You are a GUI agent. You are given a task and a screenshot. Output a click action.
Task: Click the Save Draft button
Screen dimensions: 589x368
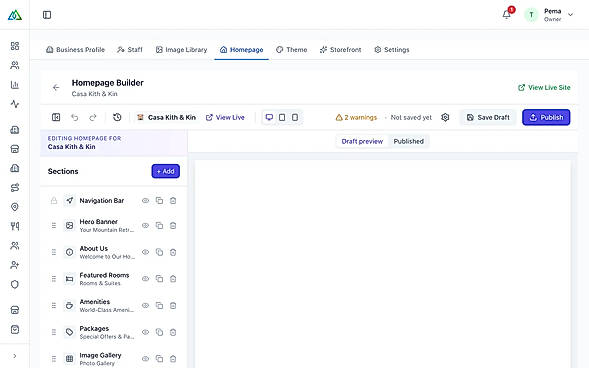point(488,118)
